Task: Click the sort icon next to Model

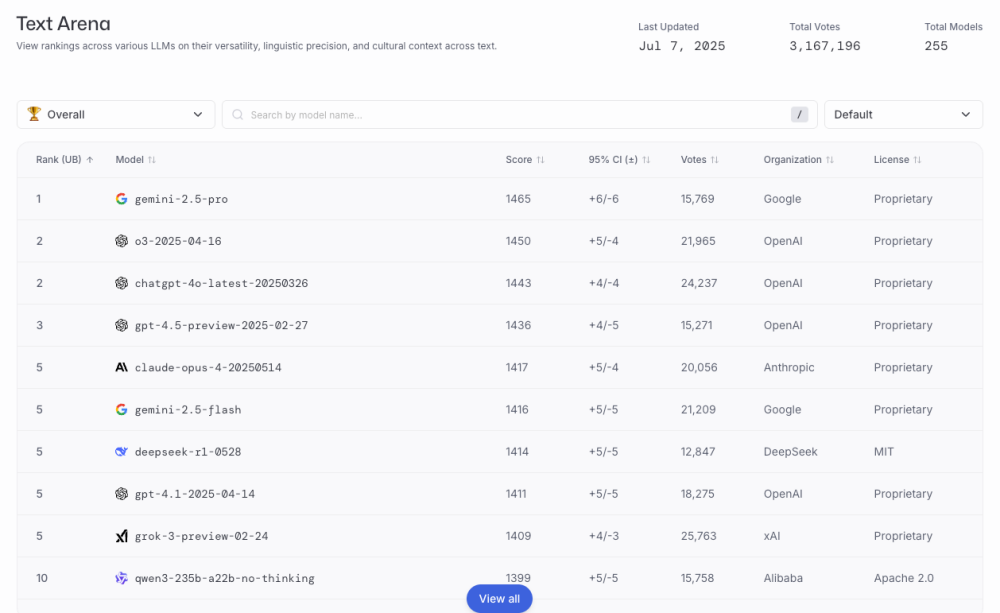Action: point(152,159)
